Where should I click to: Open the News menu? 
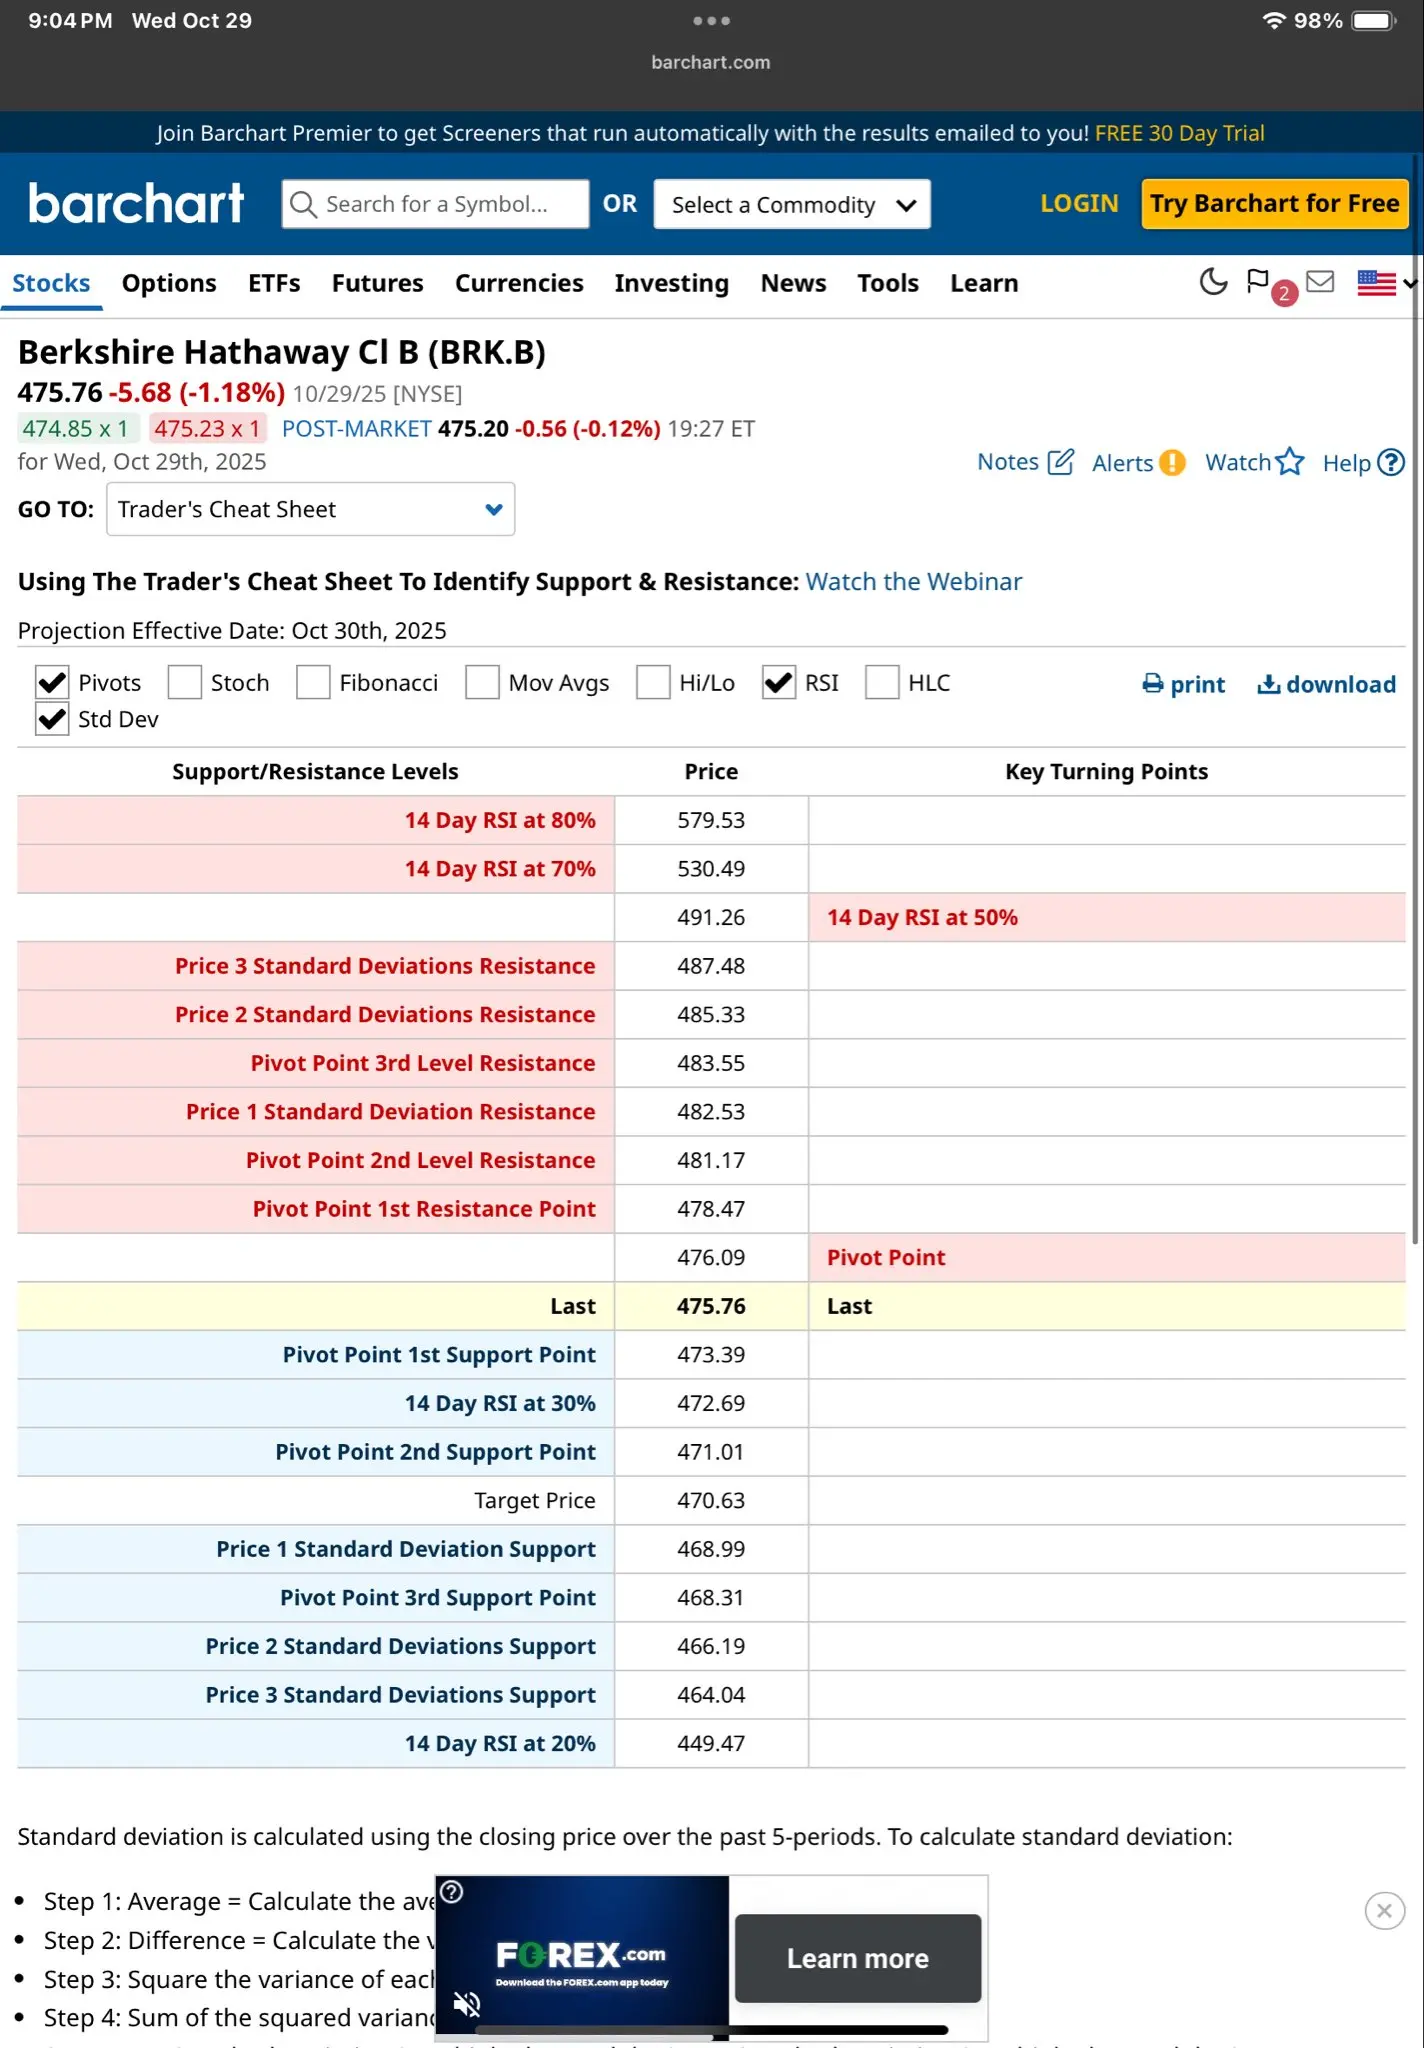pos(794,283)
